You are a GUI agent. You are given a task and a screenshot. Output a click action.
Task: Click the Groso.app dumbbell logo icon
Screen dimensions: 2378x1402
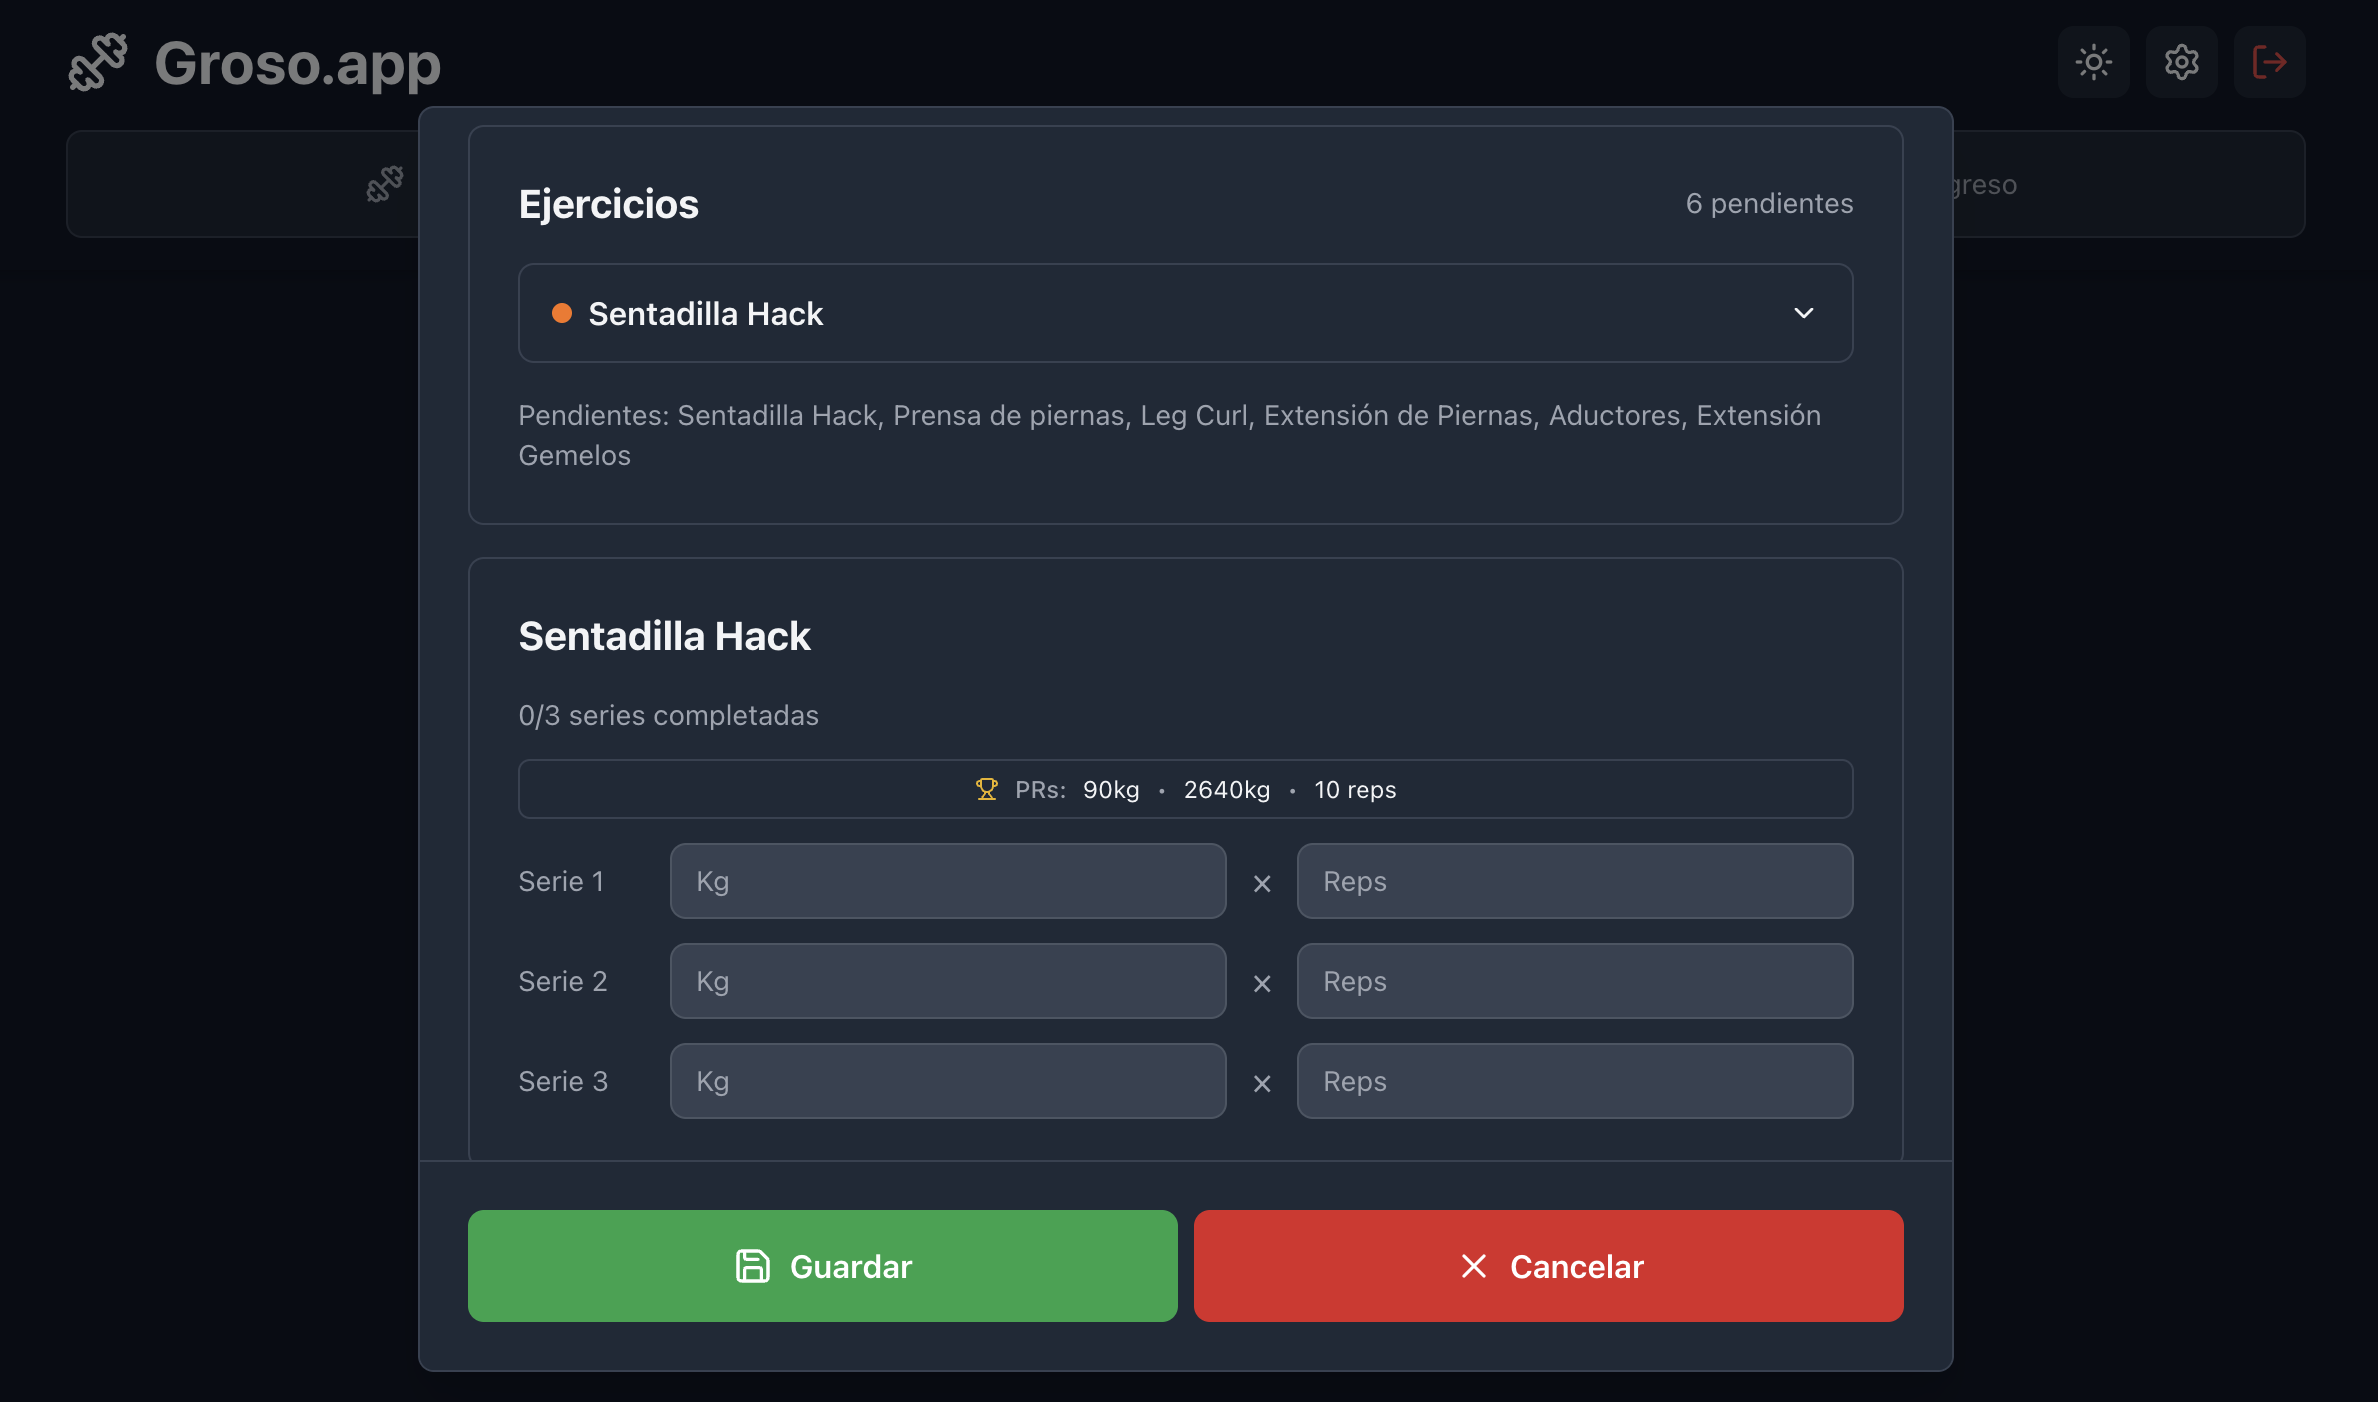pos(98,62)
